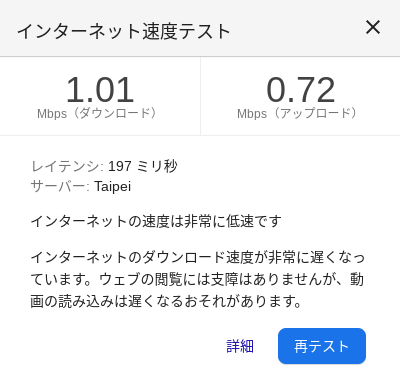The image size is (400, 374).
Task: Click the ミリ秒 unit text
Action: [x=157, y=166]
